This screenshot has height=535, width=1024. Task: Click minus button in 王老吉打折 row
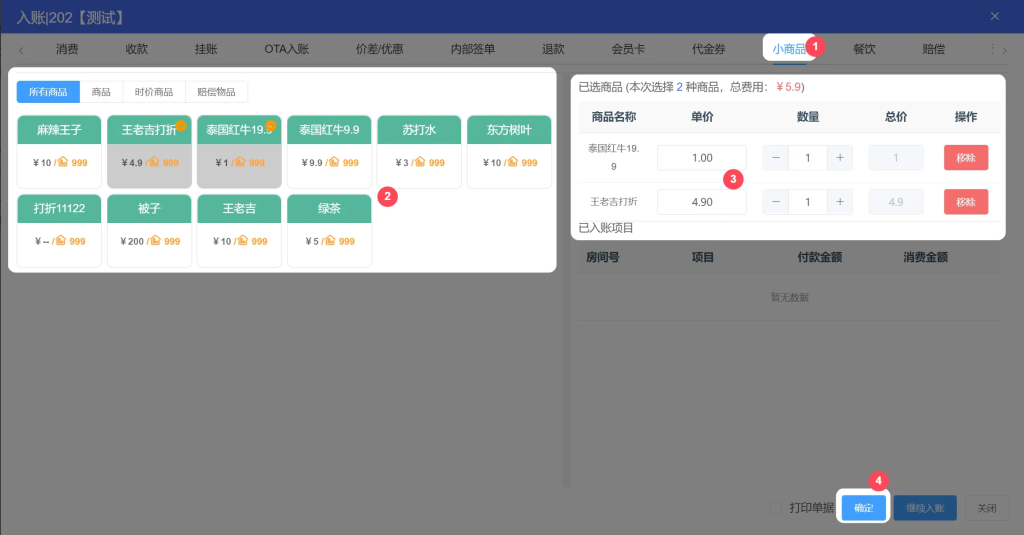776,202
